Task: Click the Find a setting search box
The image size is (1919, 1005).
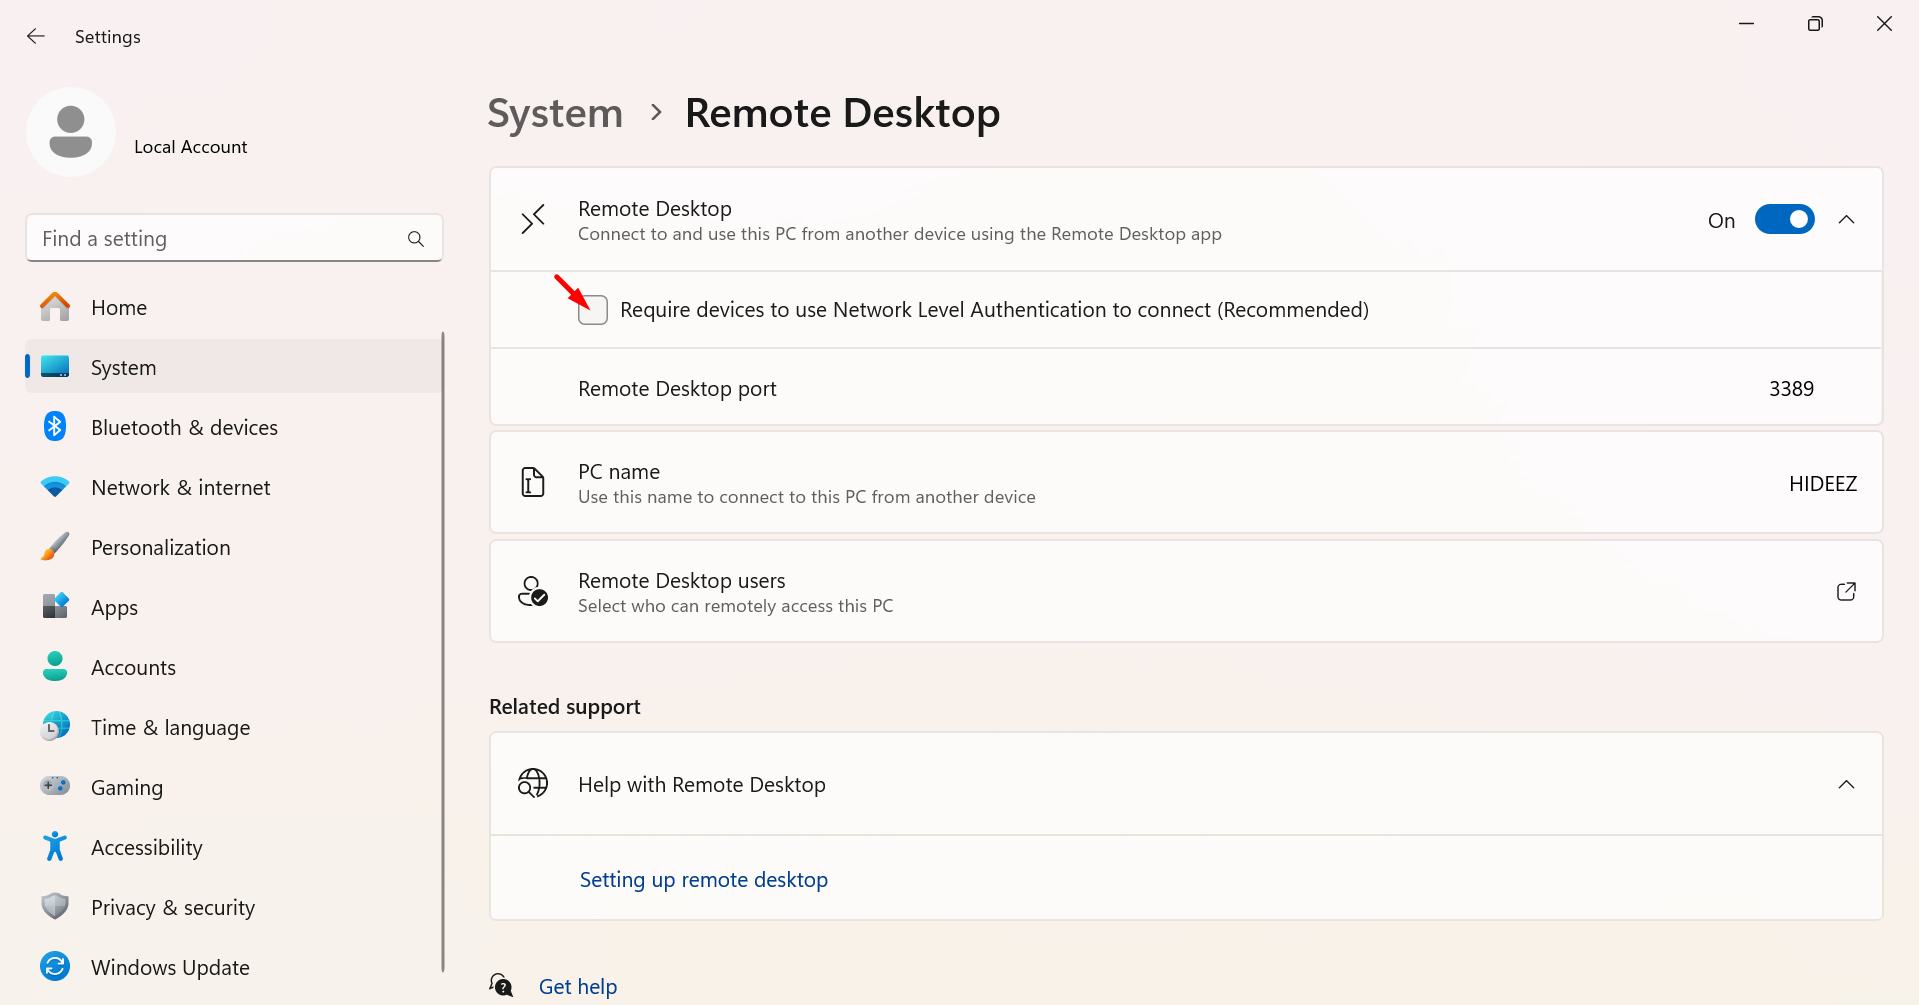Action: point(220,239)
